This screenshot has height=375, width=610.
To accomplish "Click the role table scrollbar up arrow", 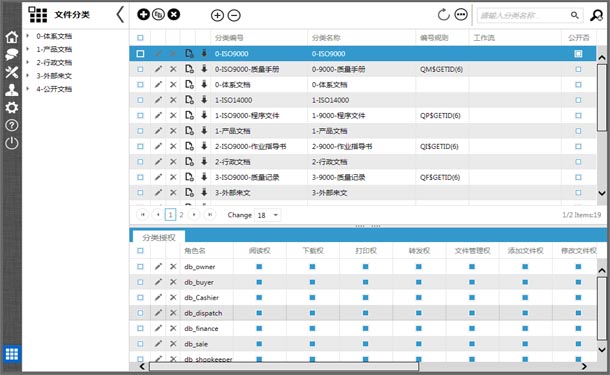I will (x=602, y=270).
